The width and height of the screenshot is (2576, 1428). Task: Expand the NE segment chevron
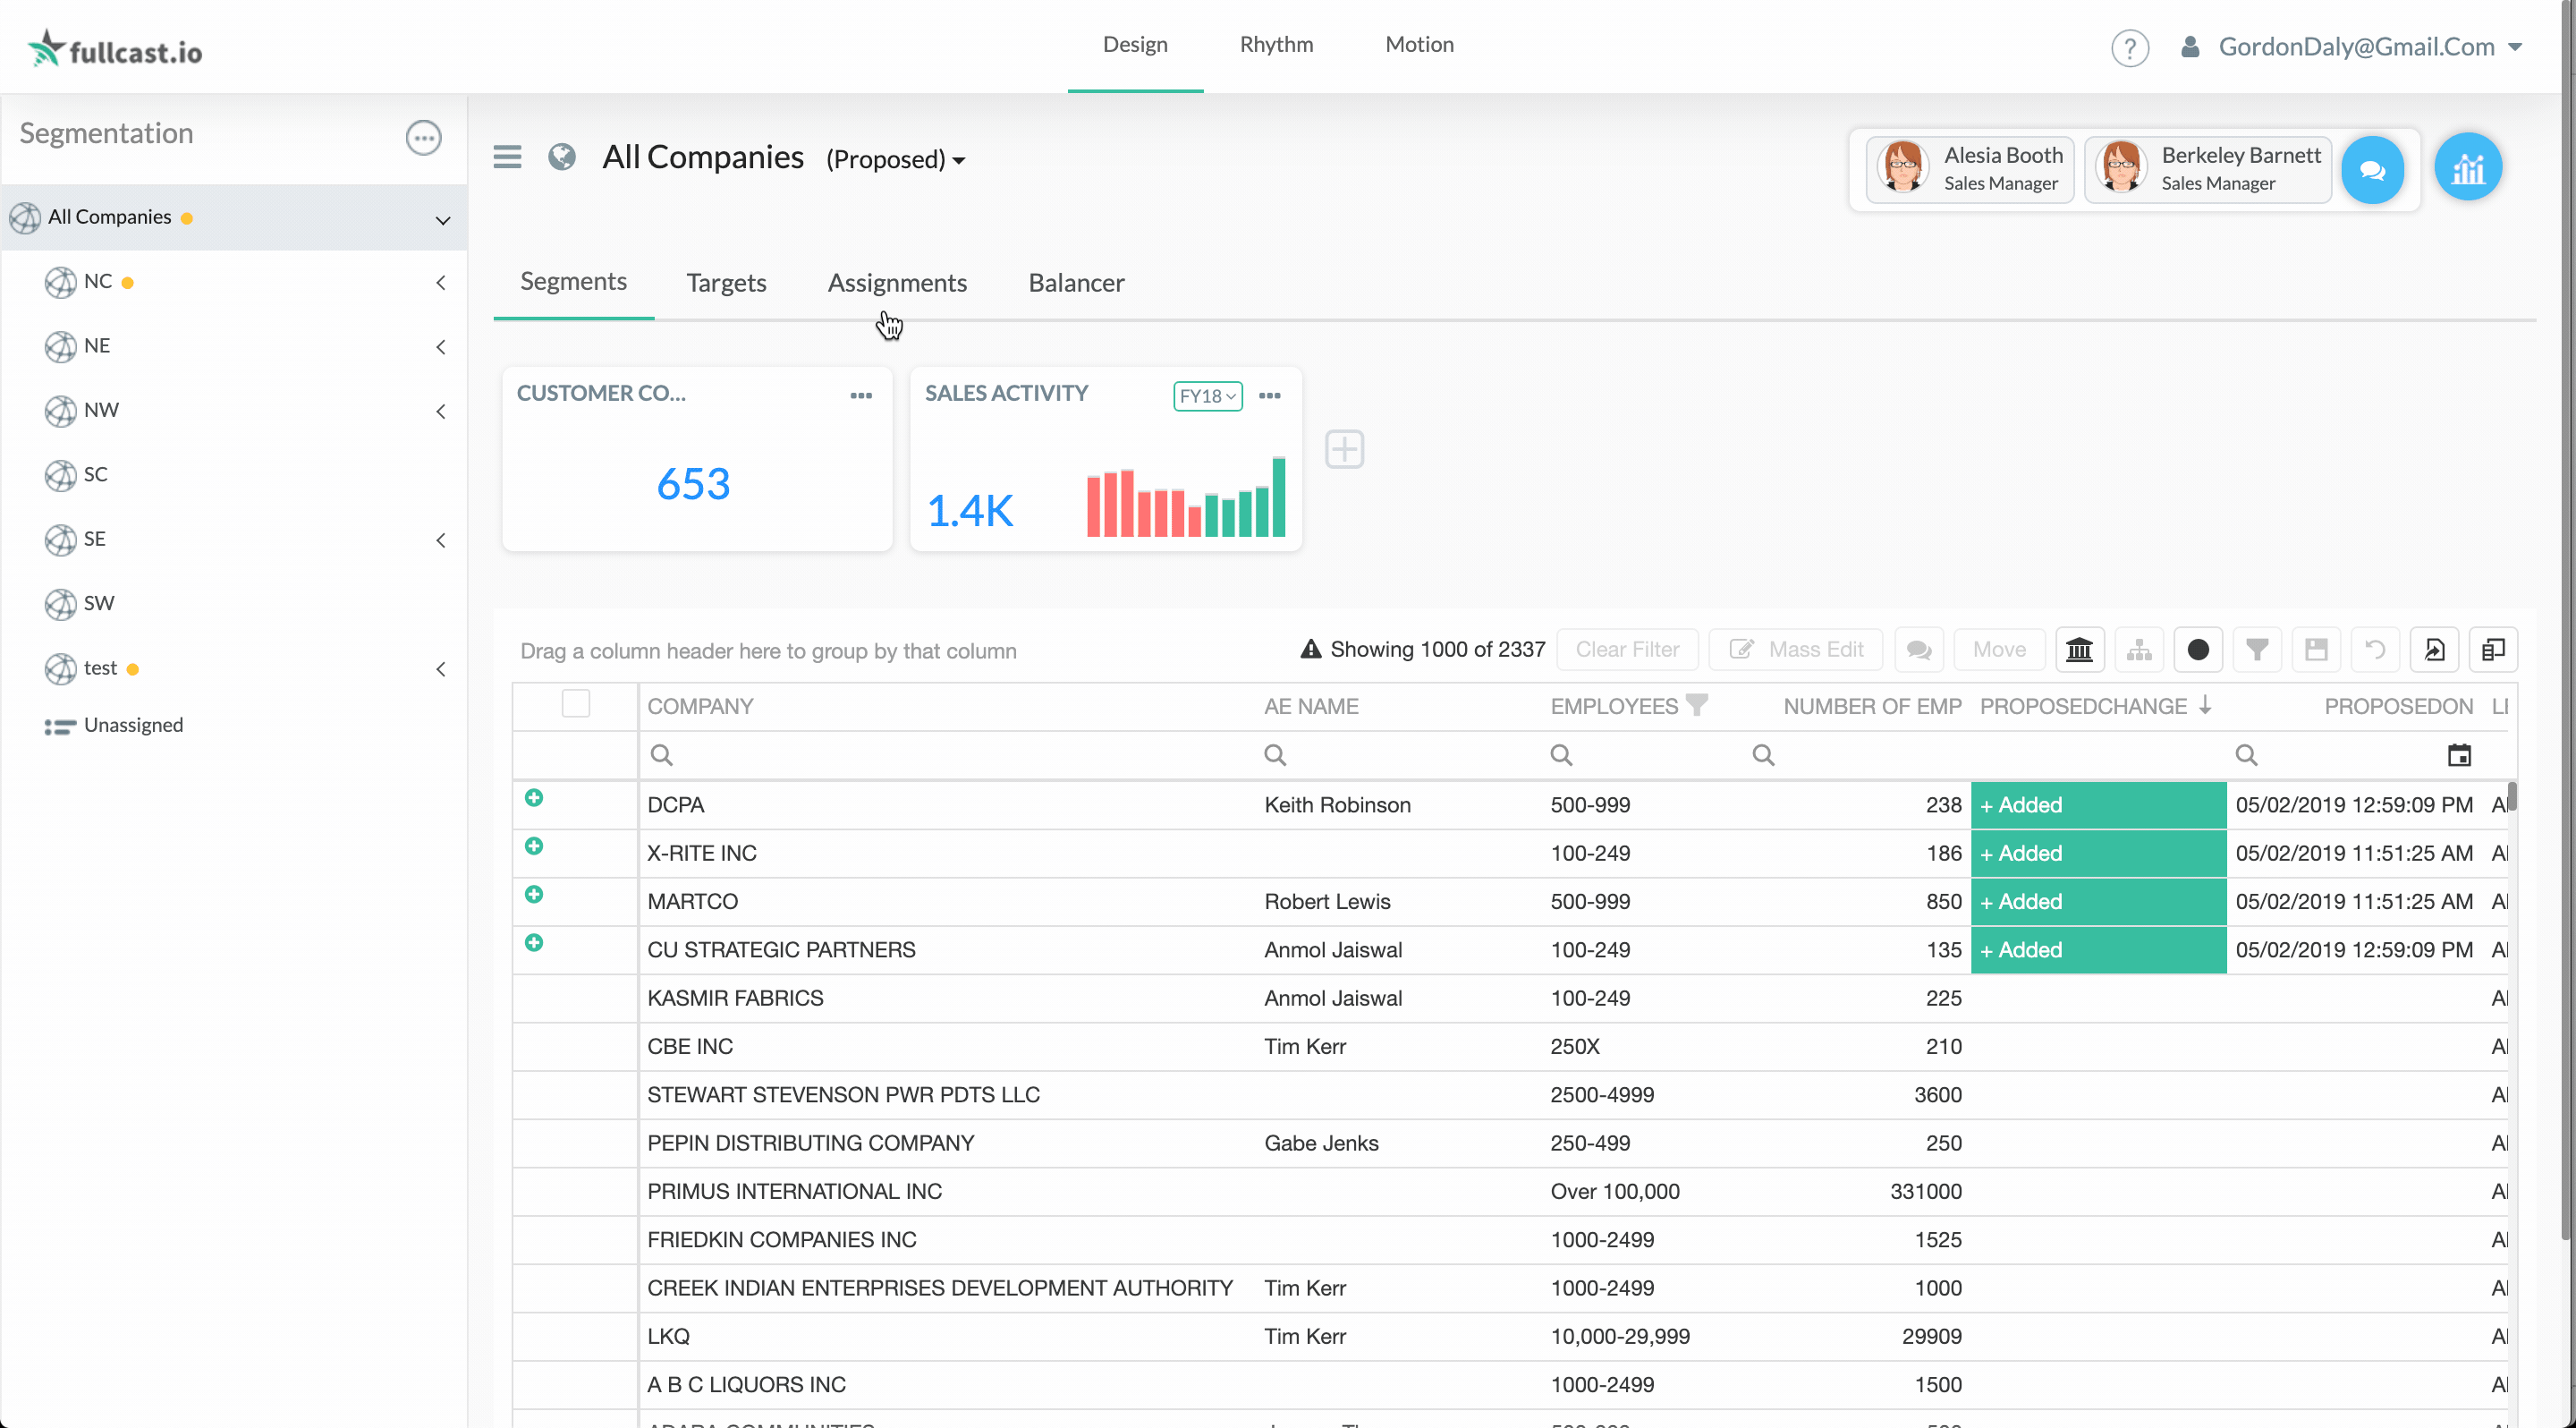click(441, 347)
